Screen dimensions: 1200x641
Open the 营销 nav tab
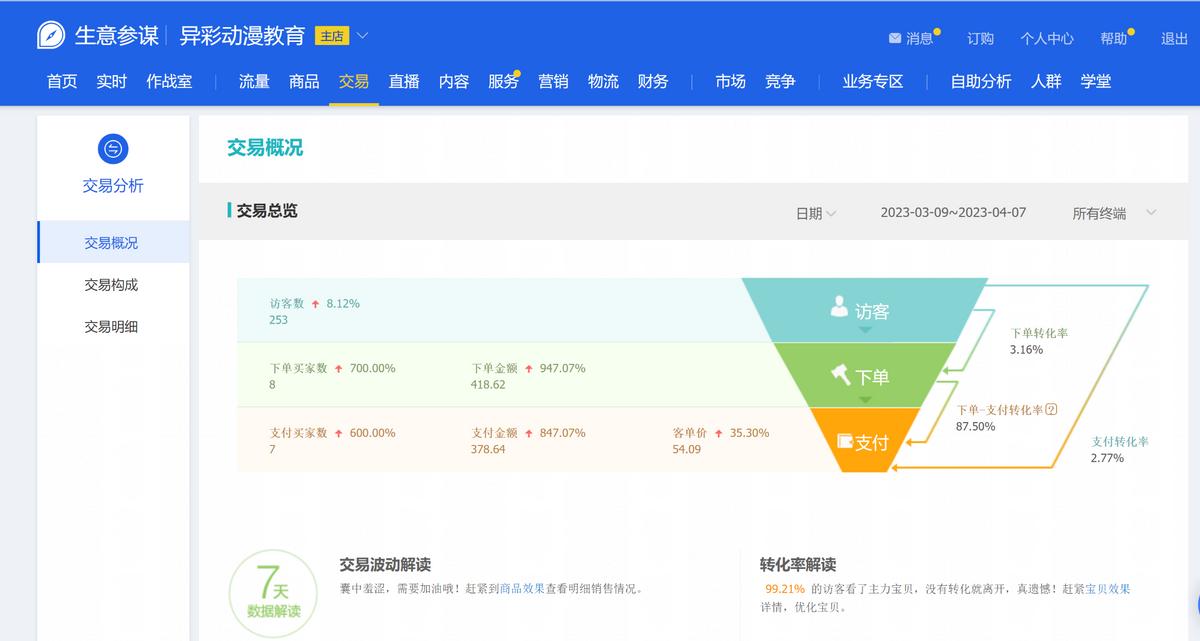point(553,81)
